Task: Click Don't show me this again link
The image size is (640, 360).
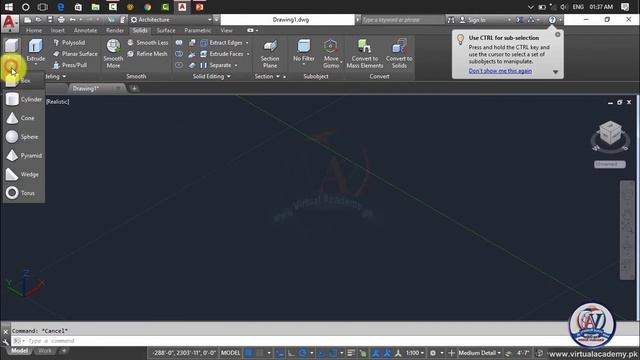Action: pos(500,71)
